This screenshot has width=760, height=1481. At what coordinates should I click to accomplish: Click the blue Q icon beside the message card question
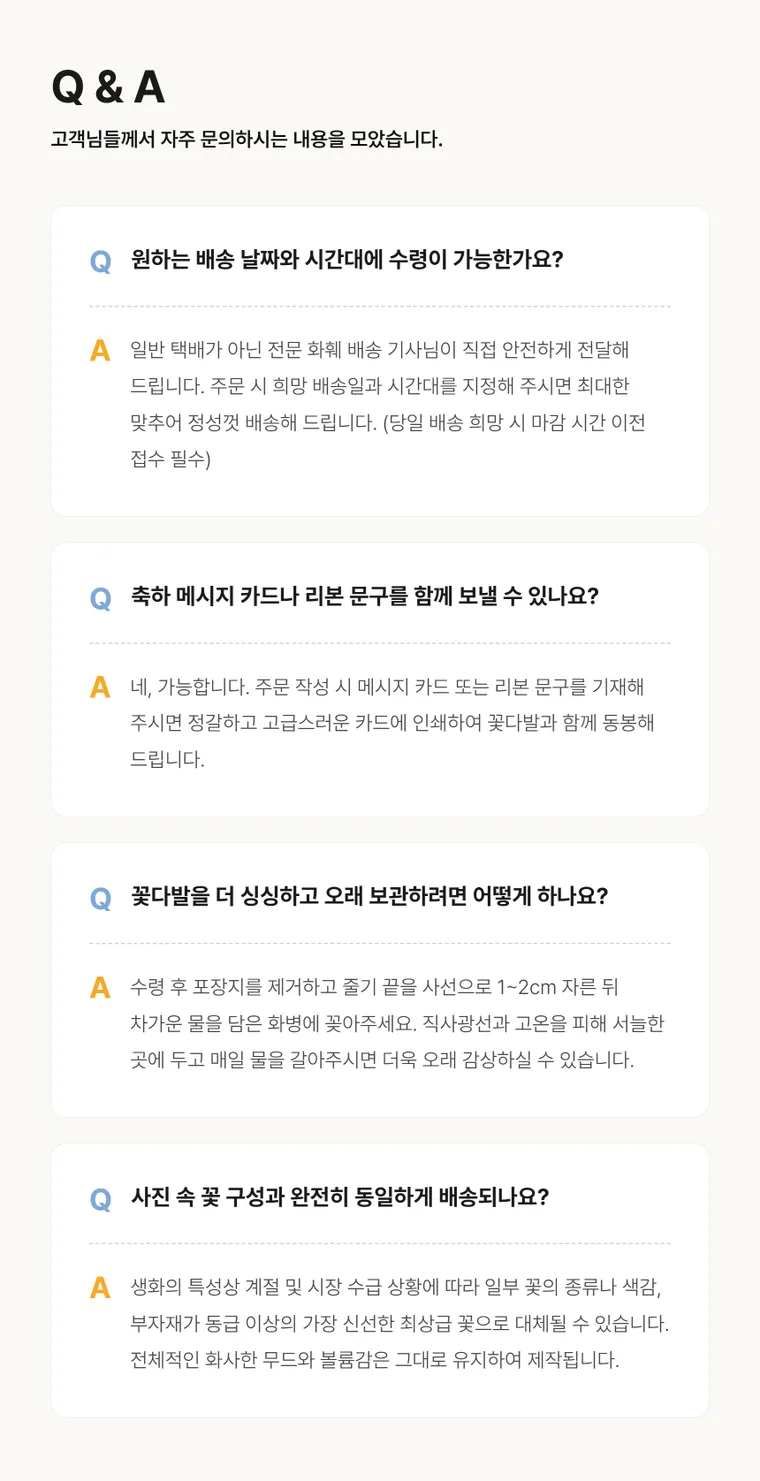101,598
